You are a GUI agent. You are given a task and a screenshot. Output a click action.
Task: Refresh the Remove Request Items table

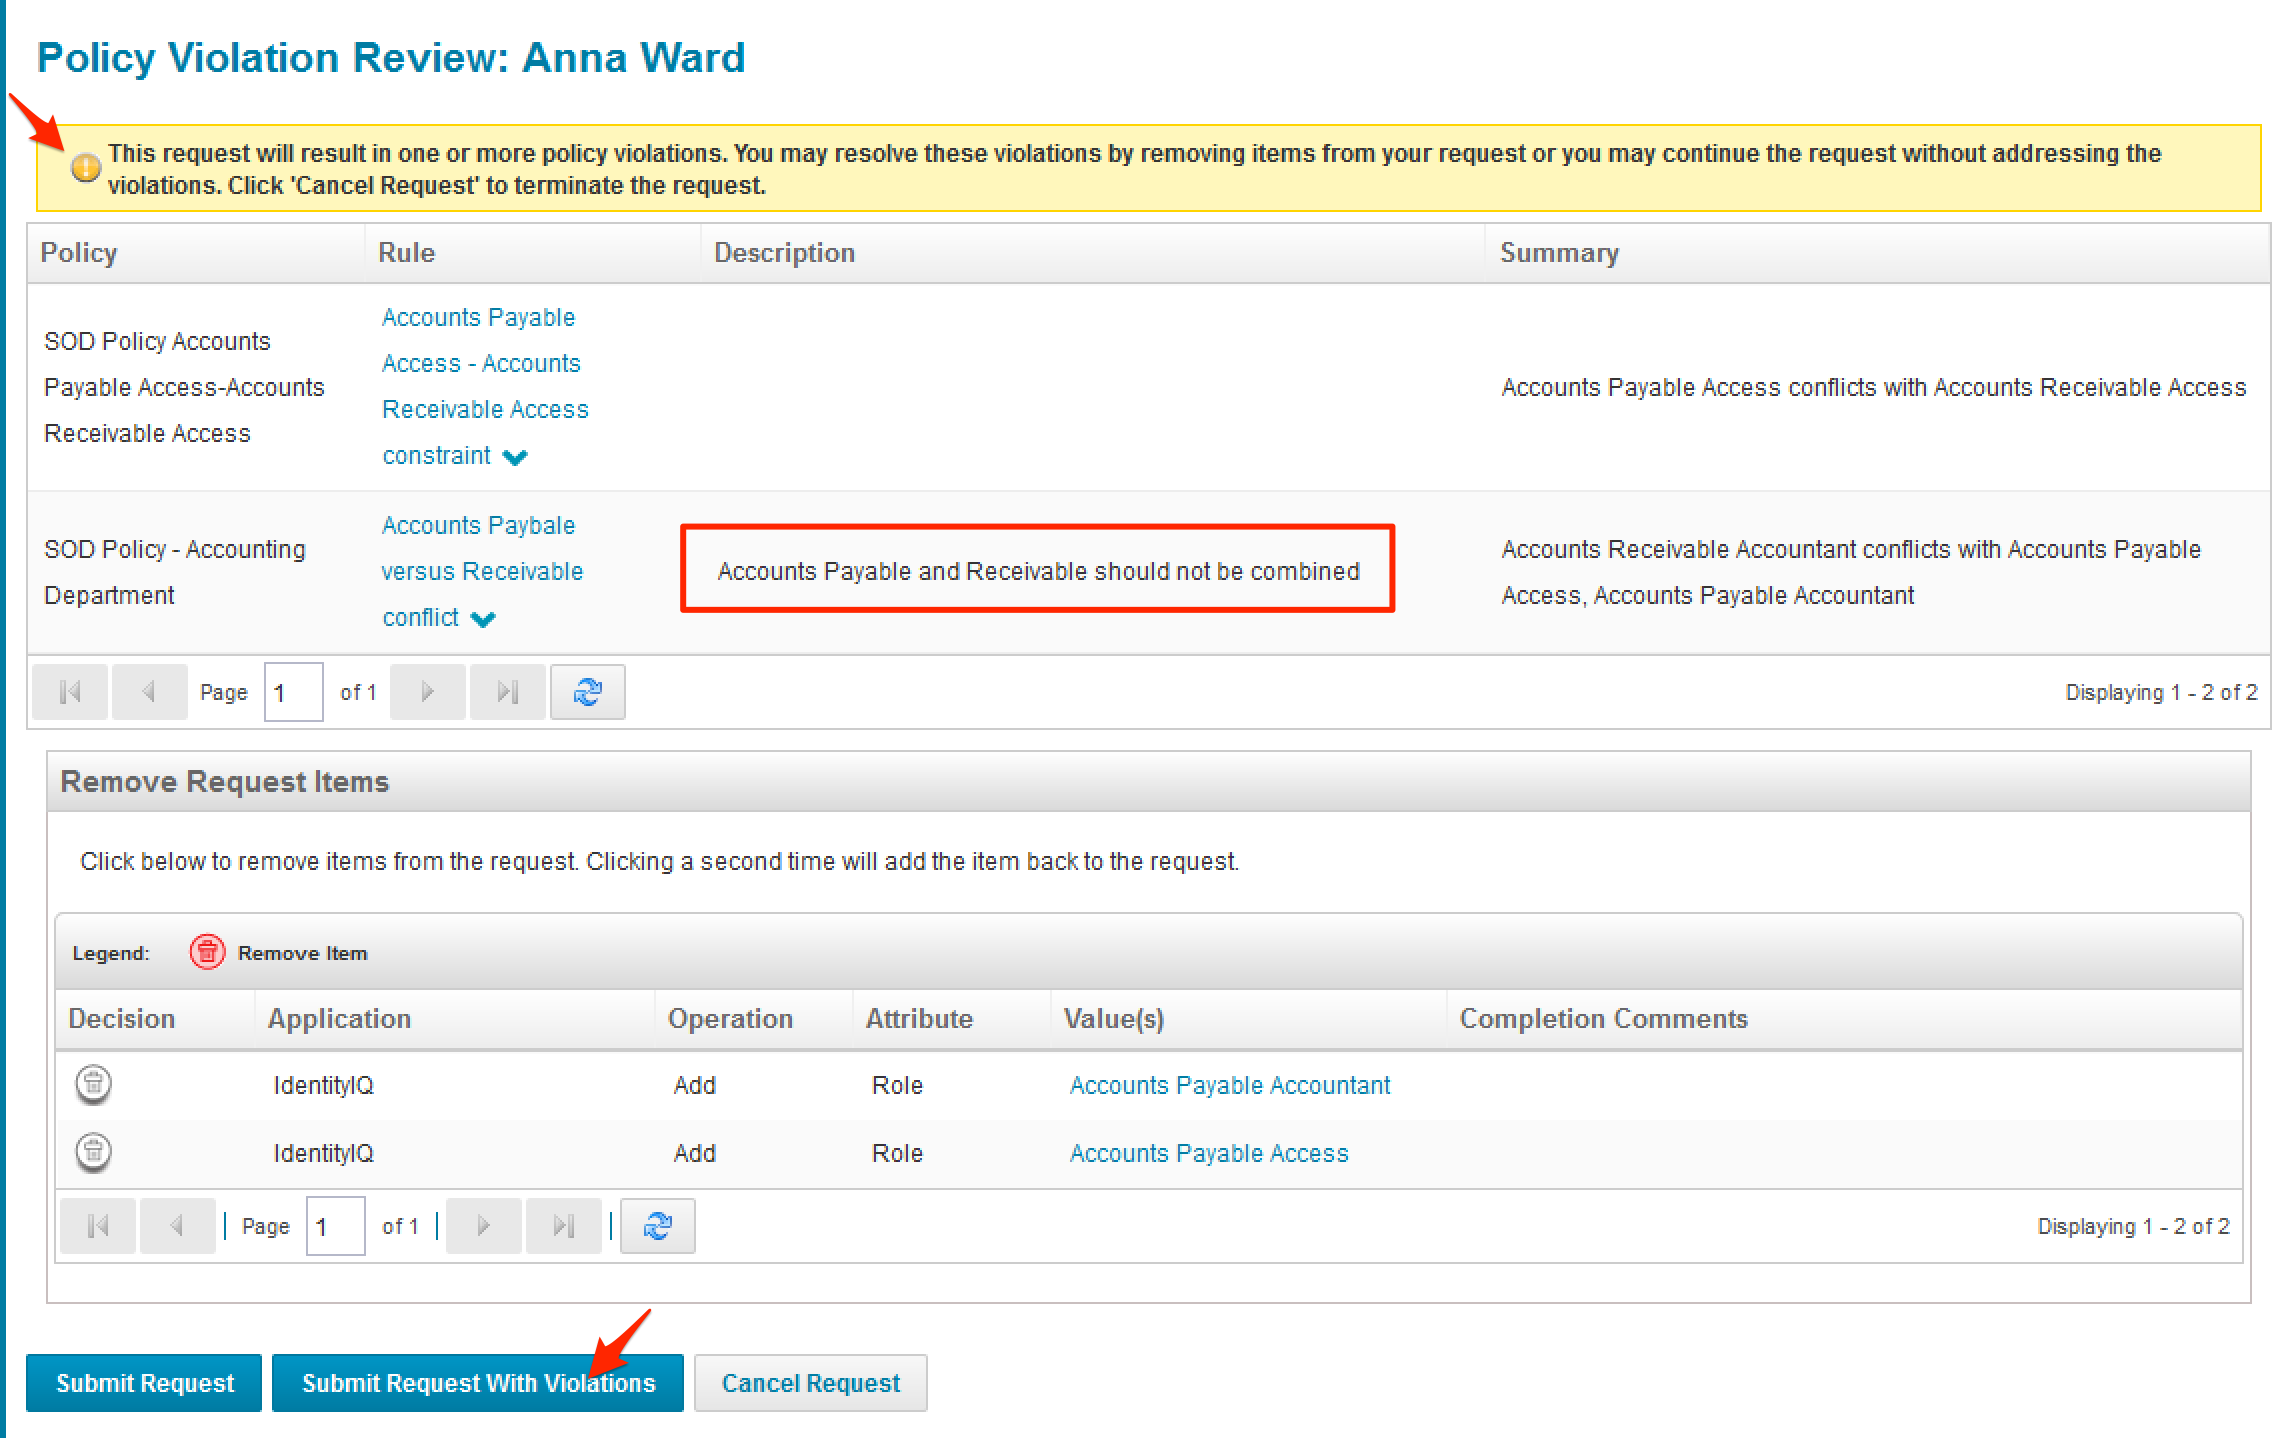658,1226
